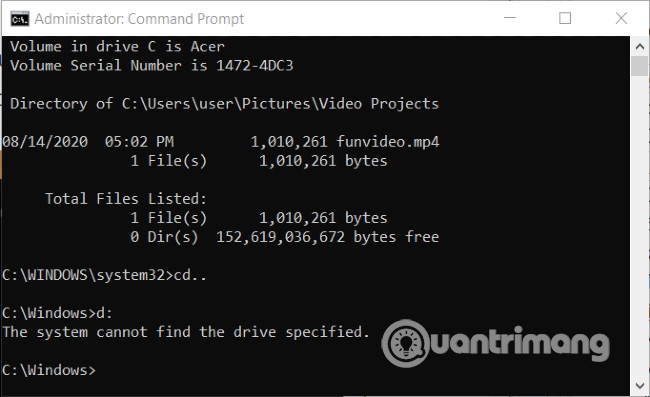650x397 pixels.
Task: Open the Command Prompt title bar icon menu
Action: click(19, 19)
